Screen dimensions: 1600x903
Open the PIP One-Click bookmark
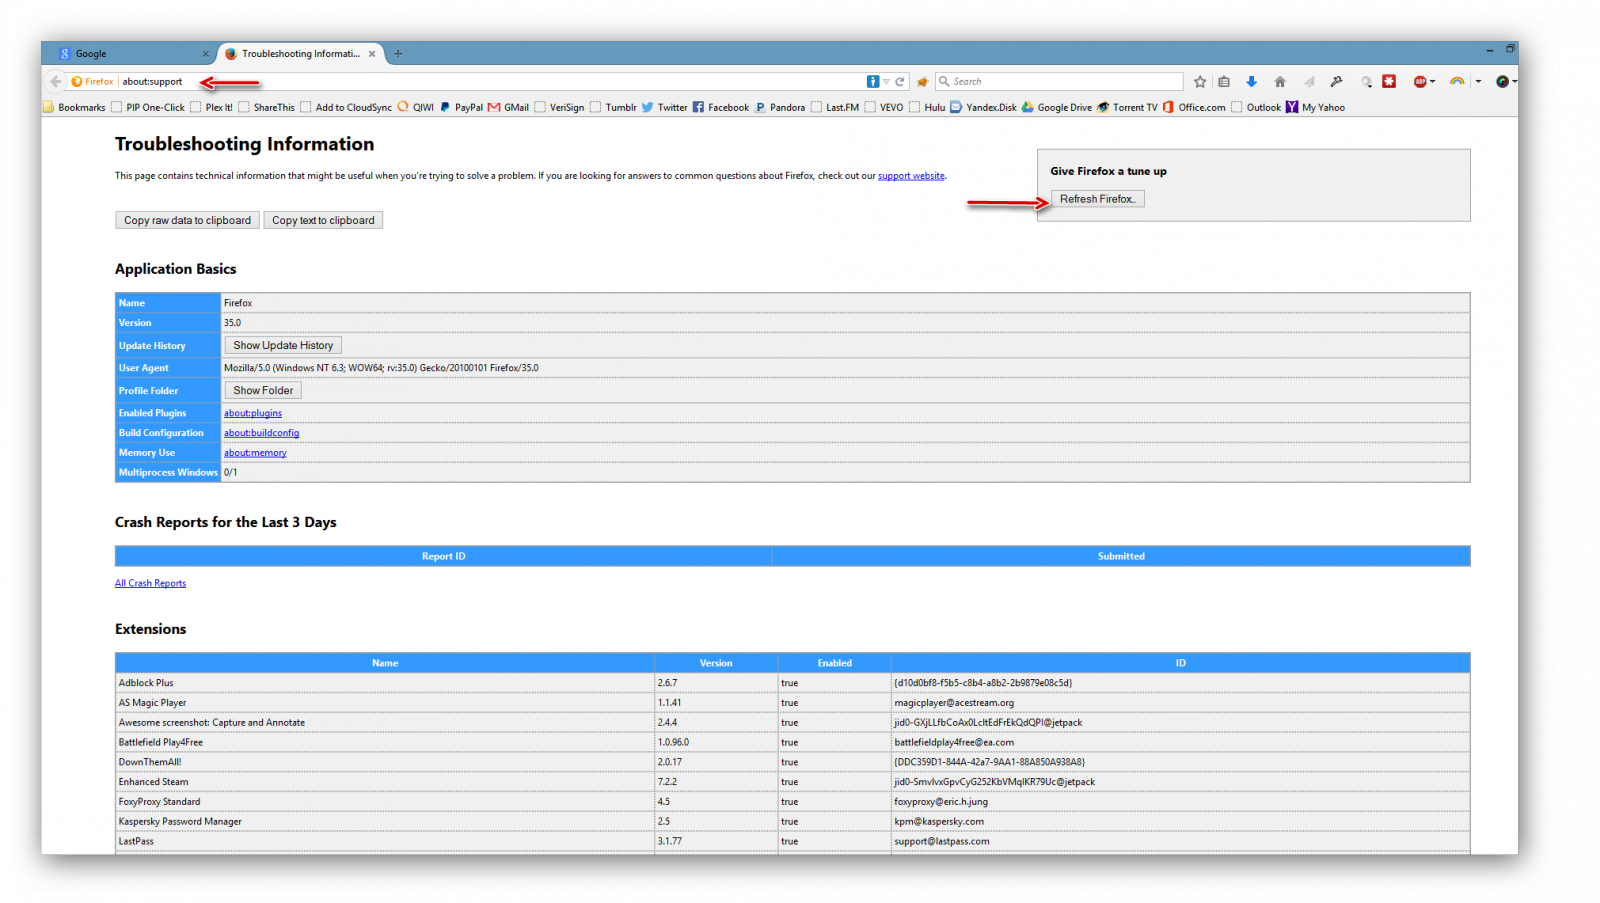pos(148,108)
